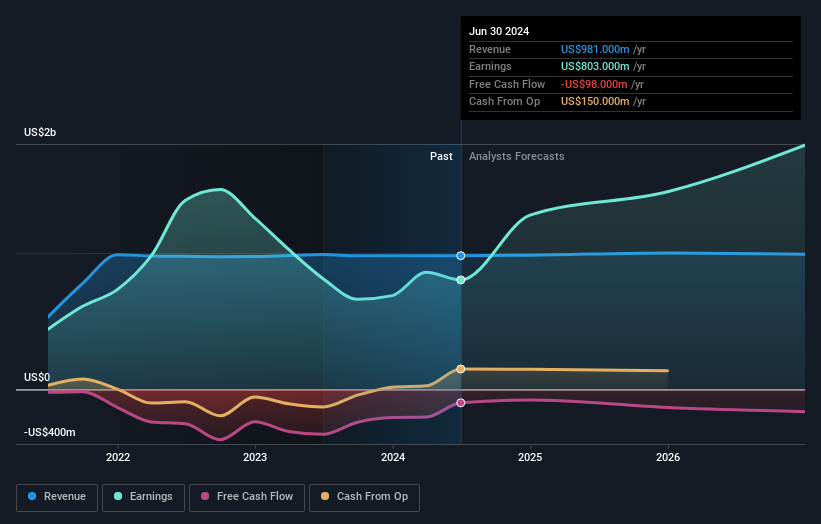Click the US$0 y-axis label
The image size is (821, 524).
37,377
